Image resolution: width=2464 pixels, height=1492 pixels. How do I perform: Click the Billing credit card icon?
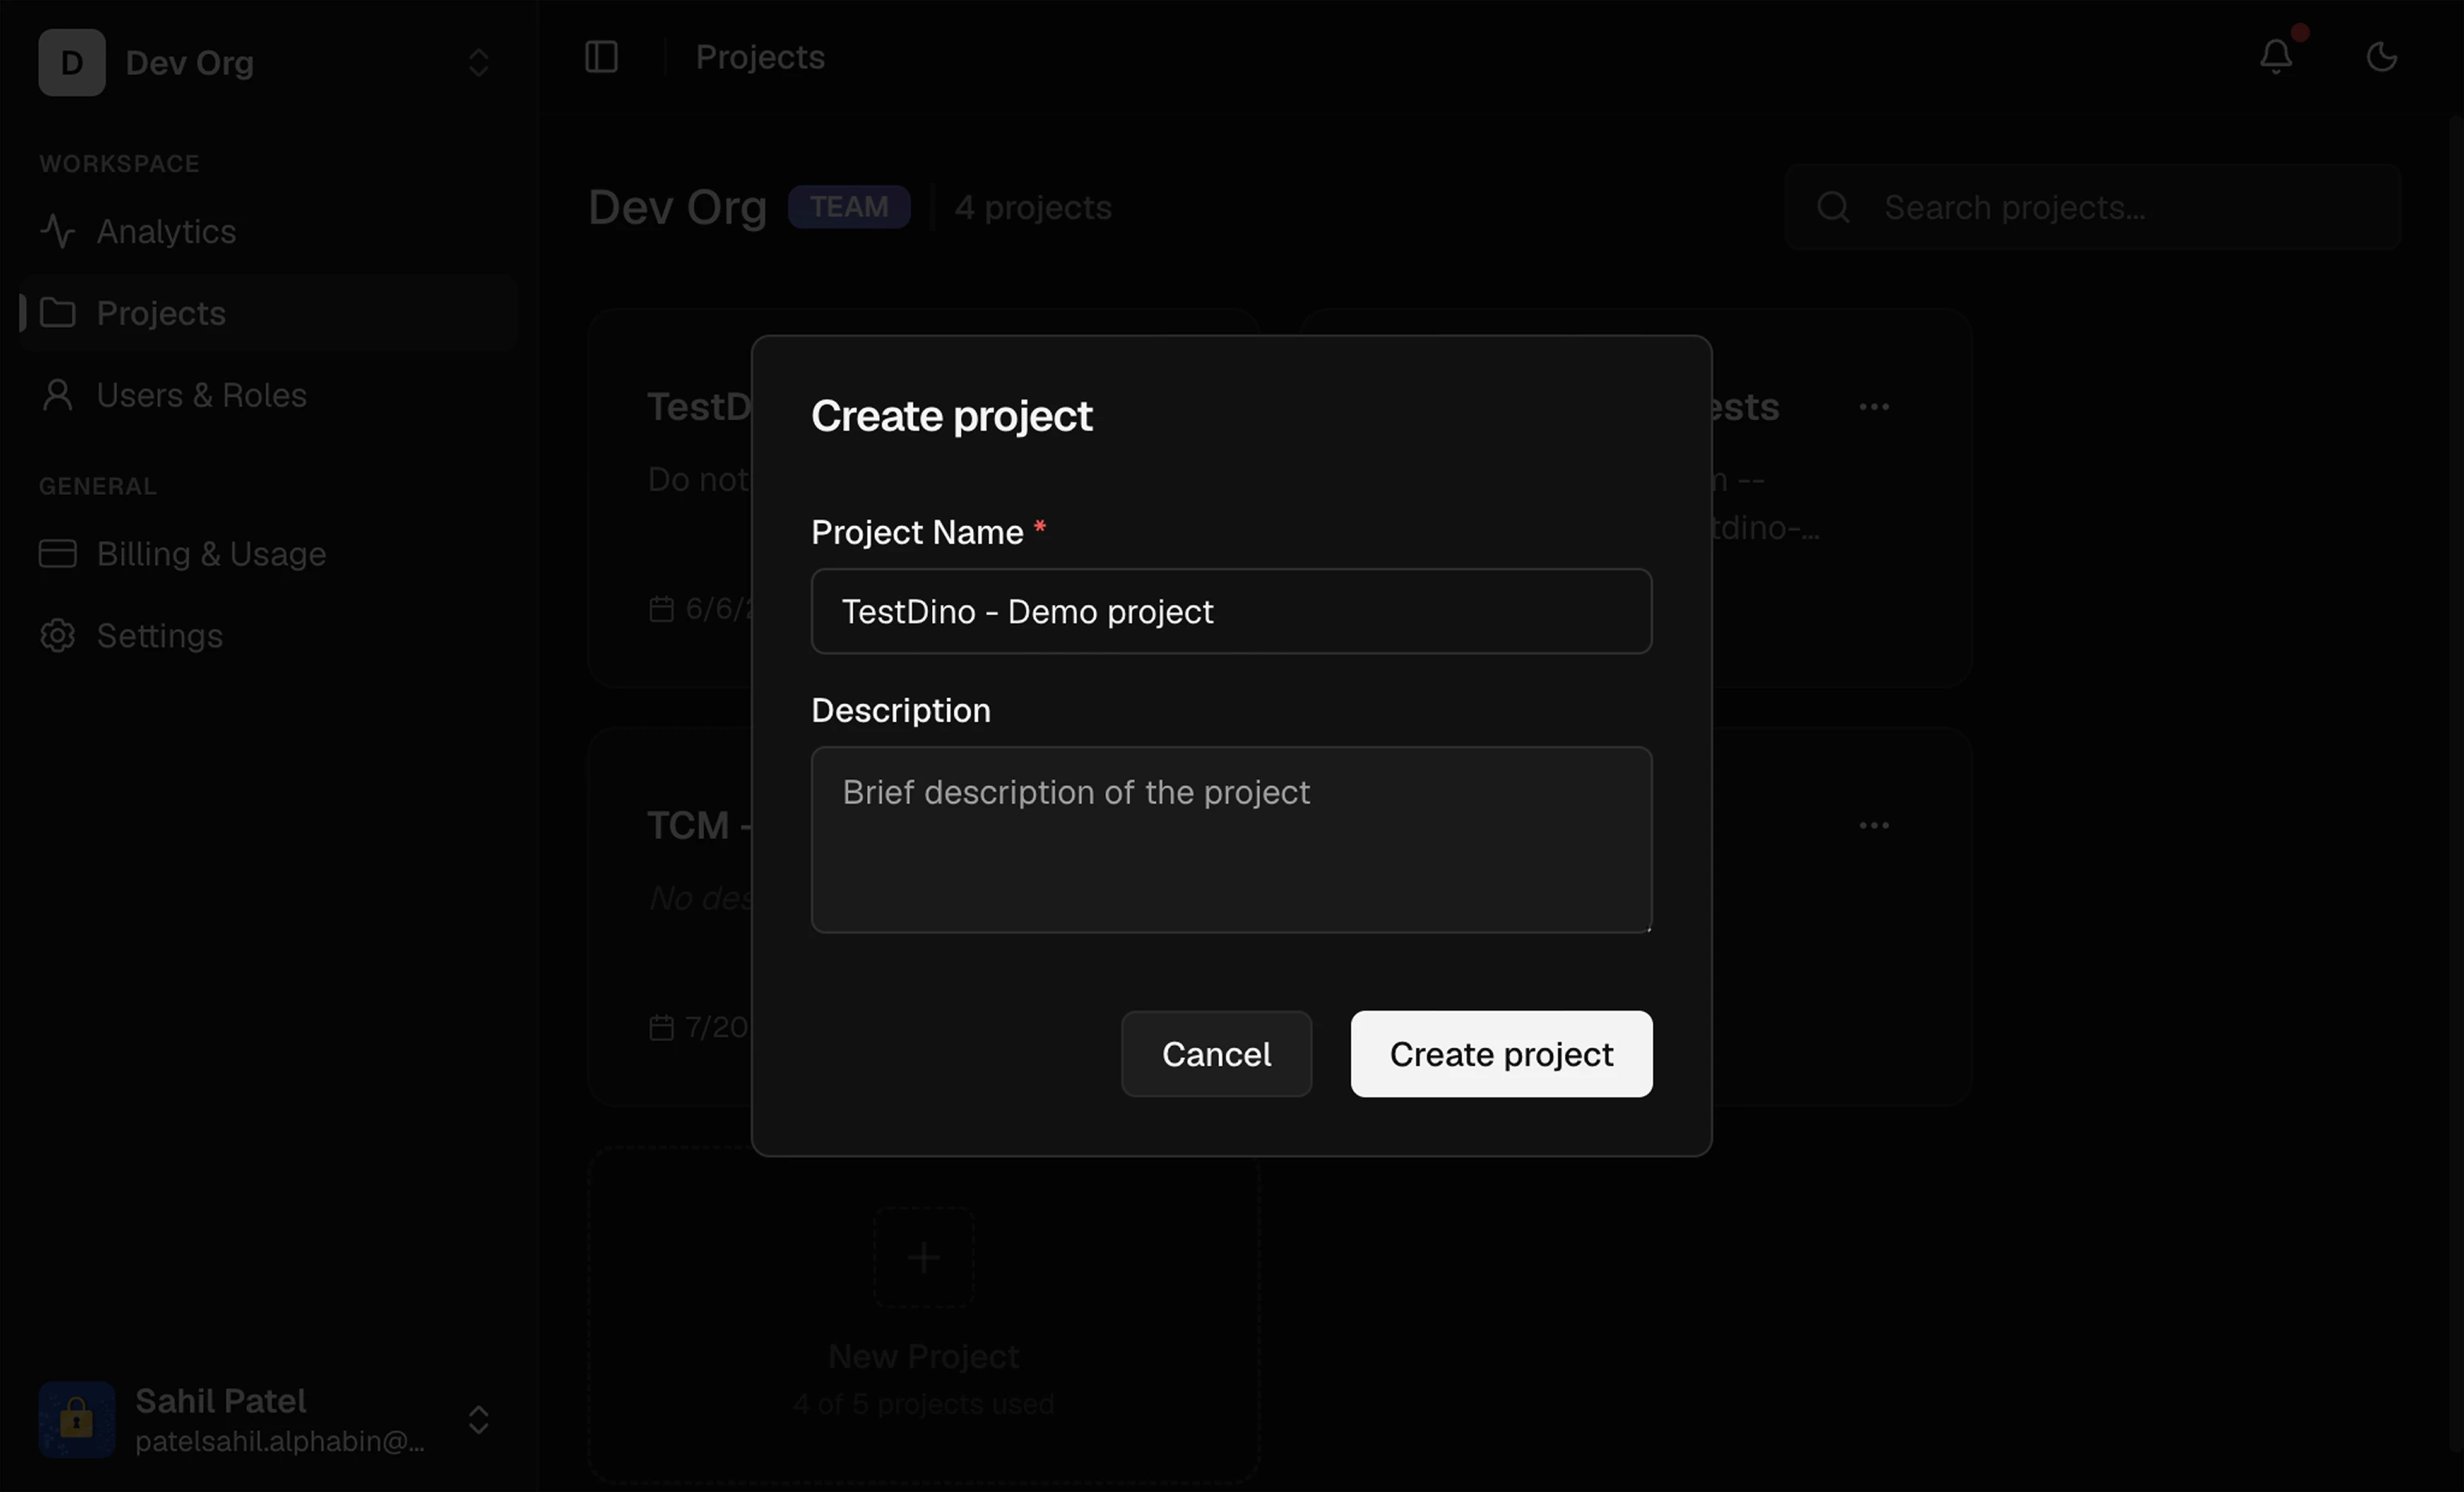[58, 554]
